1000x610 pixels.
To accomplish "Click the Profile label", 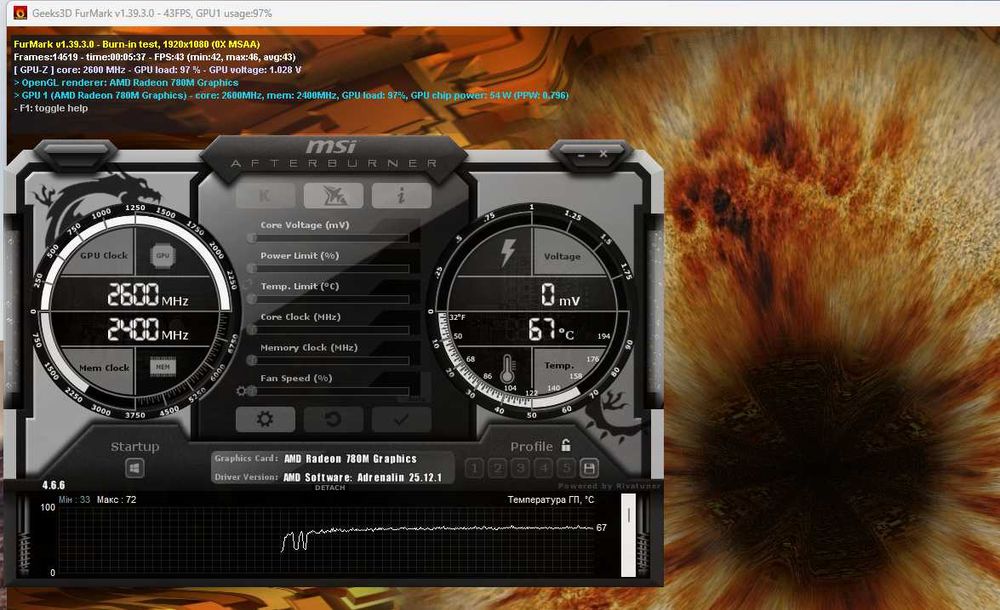I will [x=531, y=447].
